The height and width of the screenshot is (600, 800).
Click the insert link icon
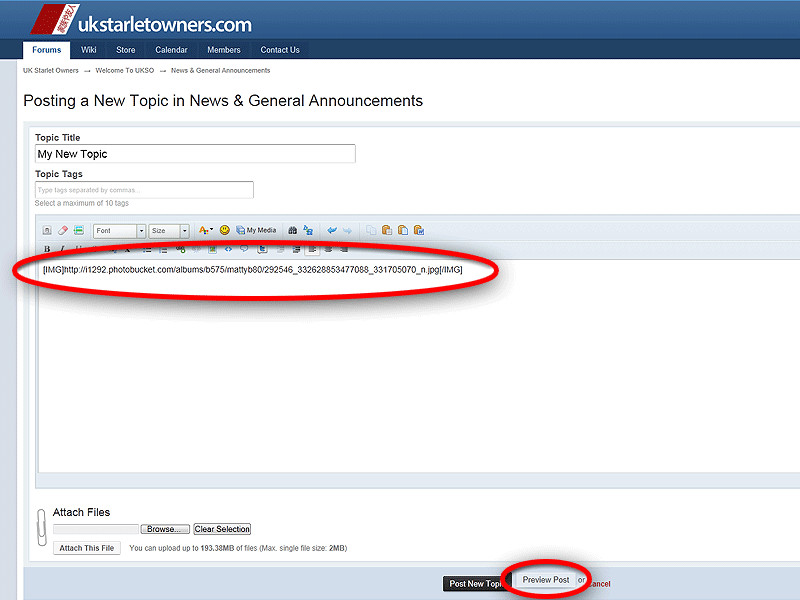tap(180, 249)
